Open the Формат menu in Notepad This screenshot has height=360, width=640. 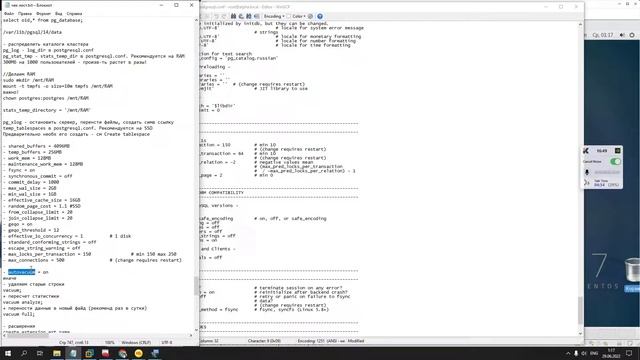click(43, 13)
